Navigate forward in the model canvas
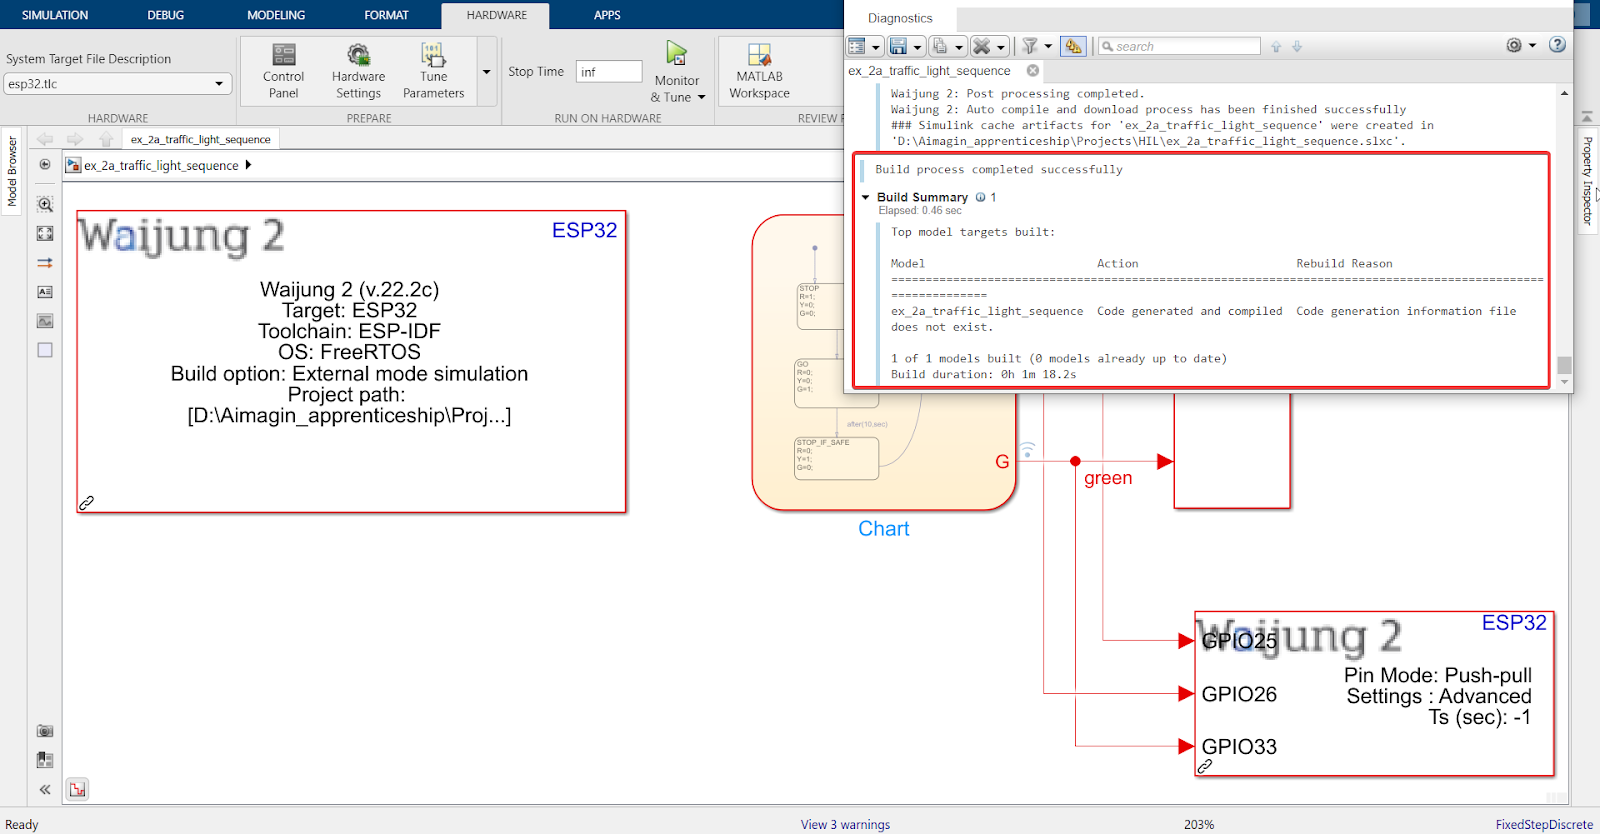 tap(75, 139)
